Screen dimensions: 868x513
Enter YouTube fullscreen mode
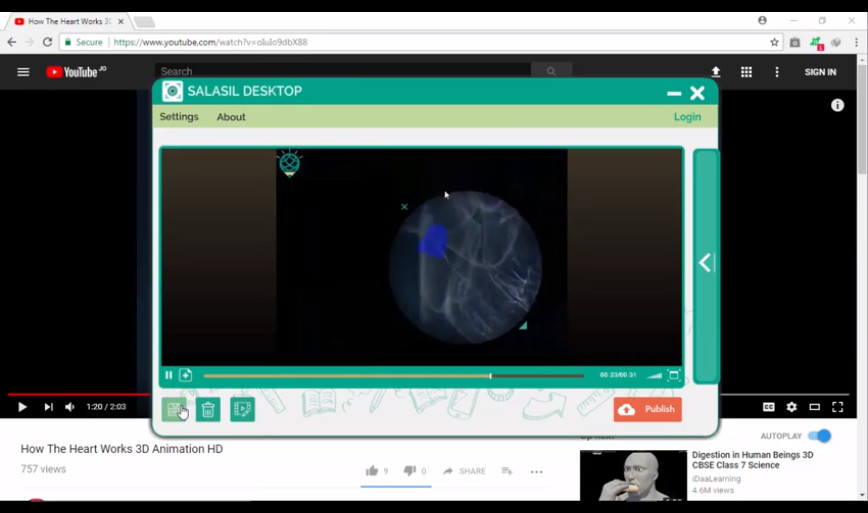pyautogui.click(x=838, y=407)
